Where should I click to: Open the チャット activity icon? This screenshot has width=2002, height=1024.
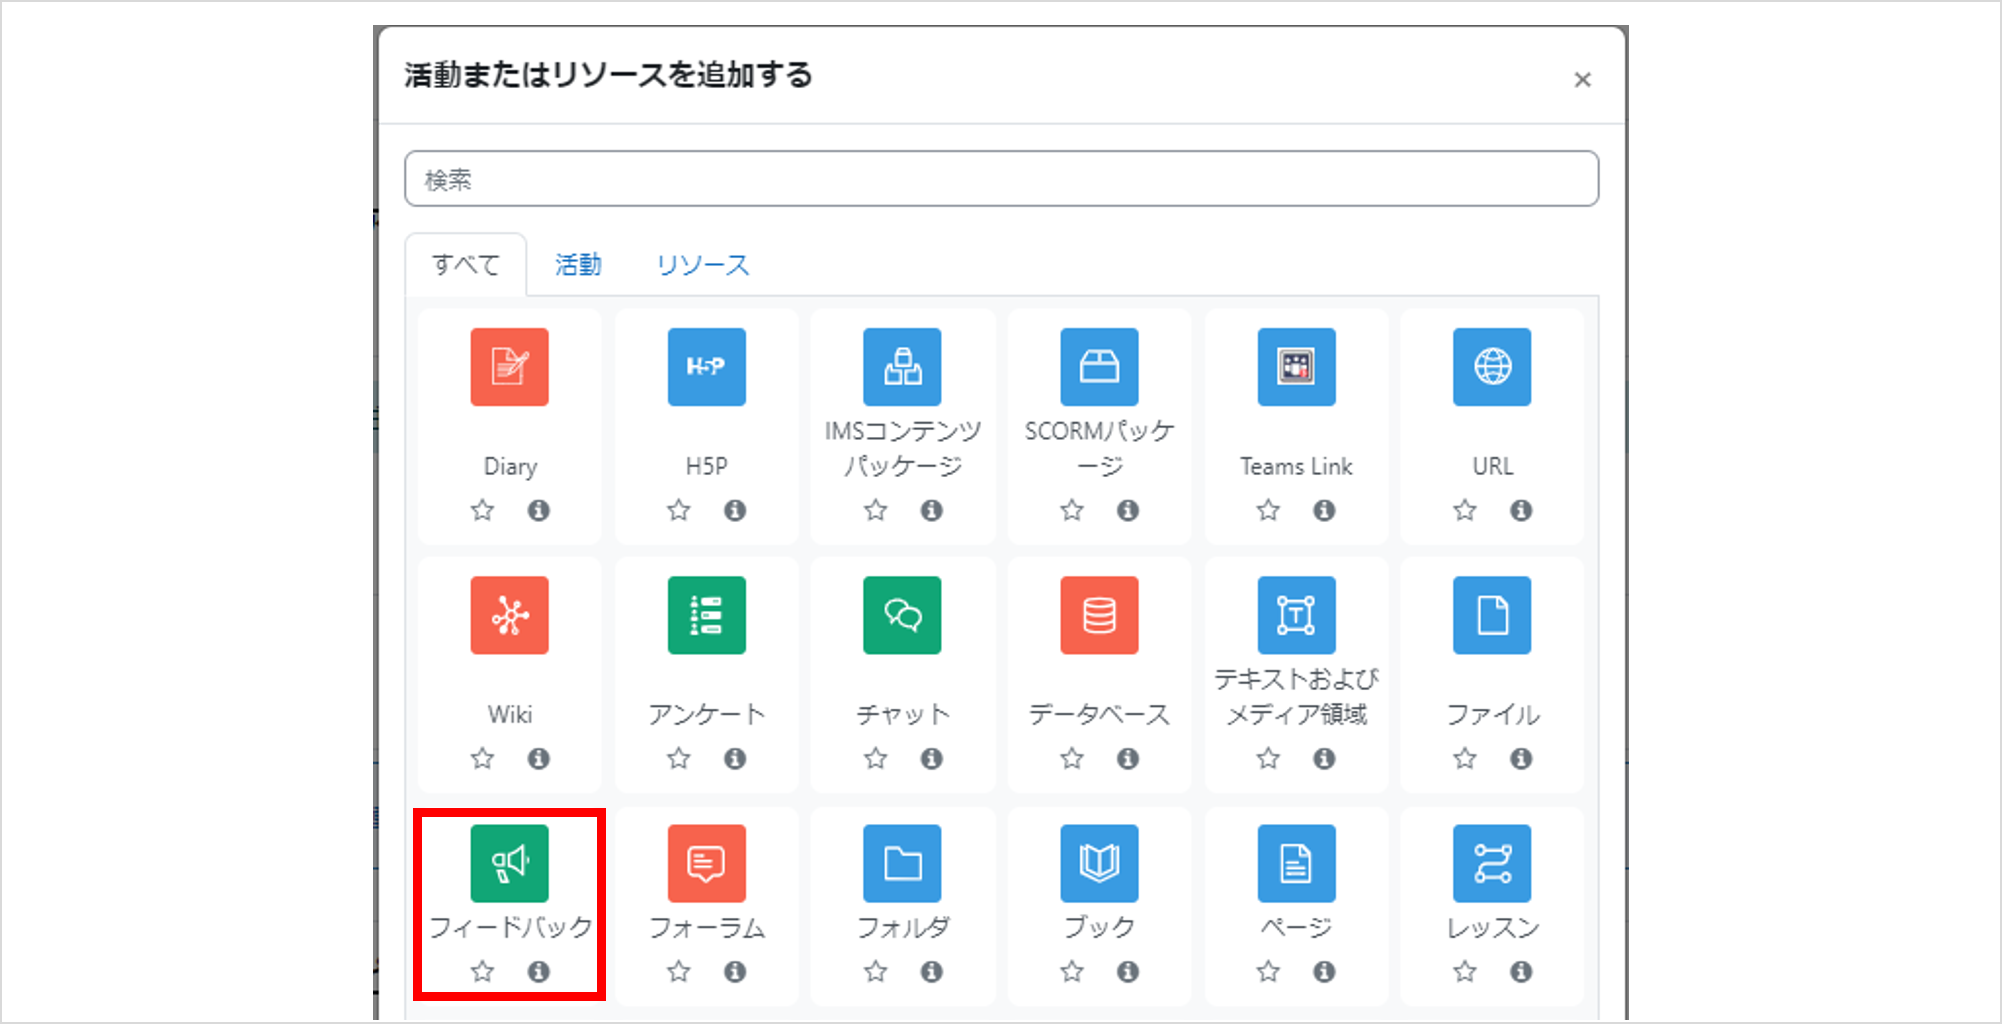pyautogui.click(x=903, y=615)
